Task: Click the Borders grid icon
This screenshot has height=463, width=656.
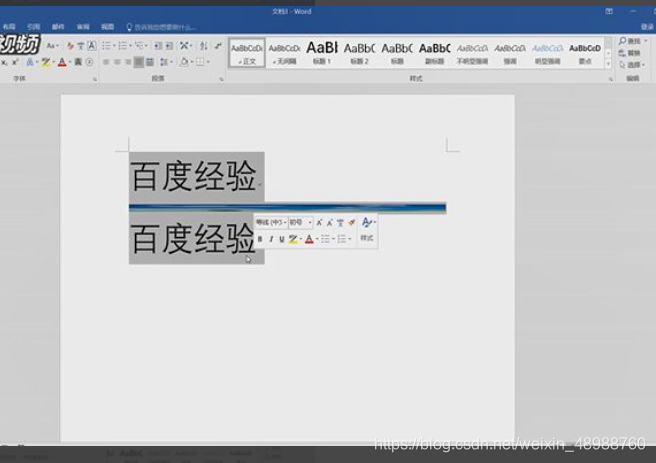Action: [x=200, y=62]
